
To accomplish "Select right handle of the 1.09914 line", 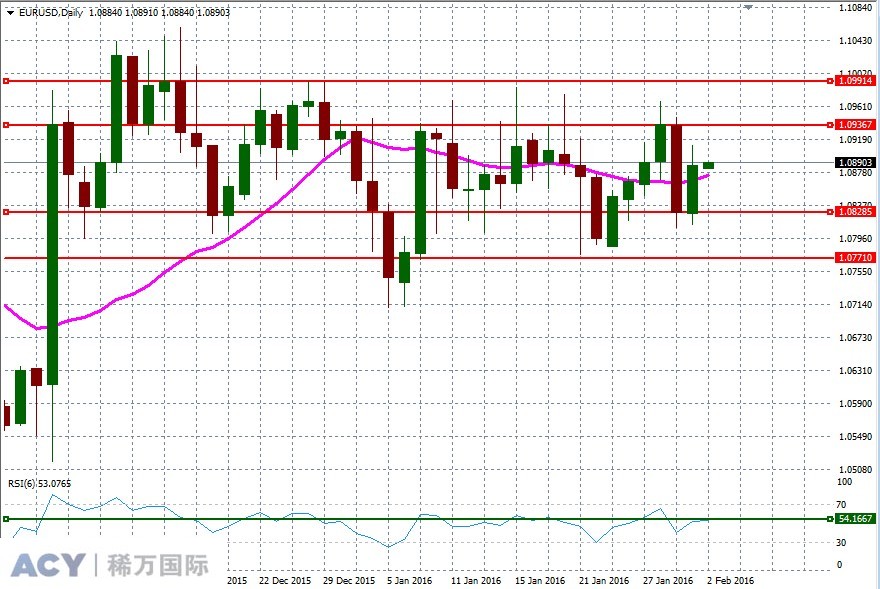I will (830, 81).
